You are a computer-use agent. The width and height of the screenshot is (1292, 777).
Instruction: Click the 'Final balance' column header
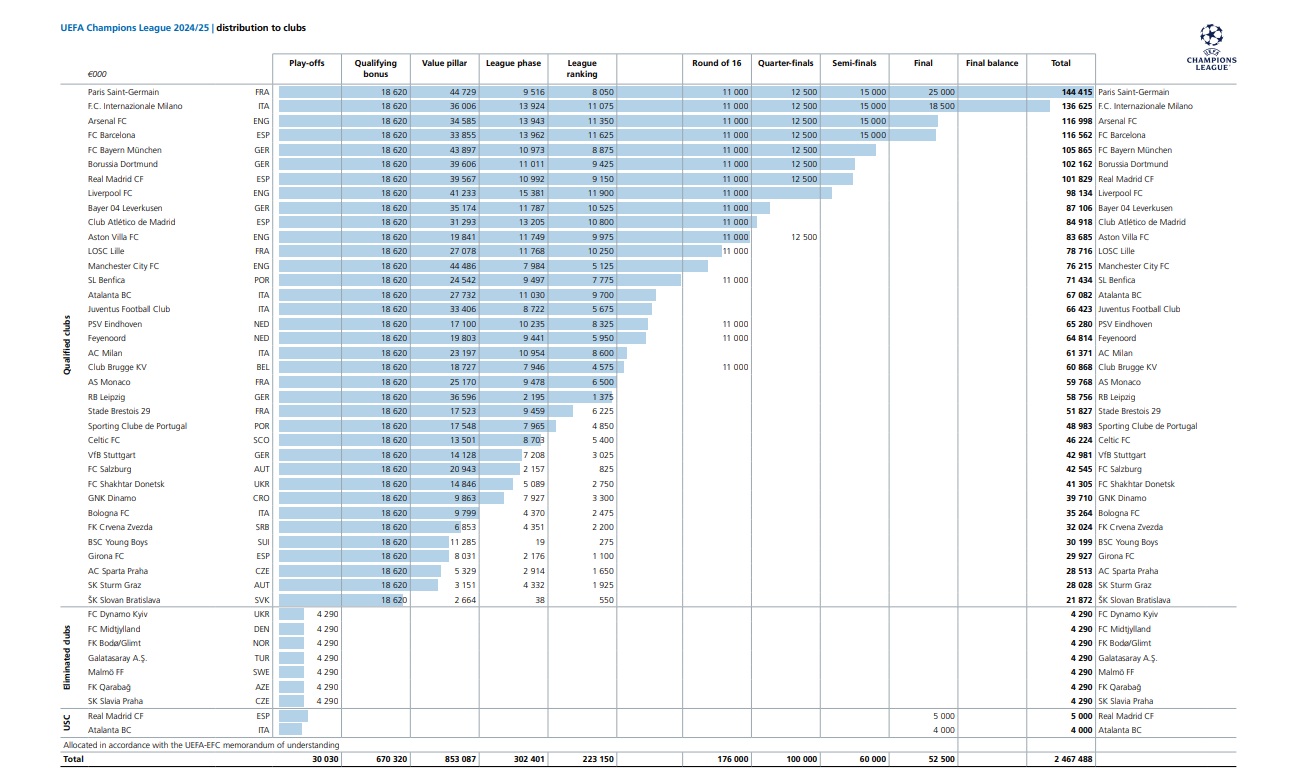click(x=991, y=63)
